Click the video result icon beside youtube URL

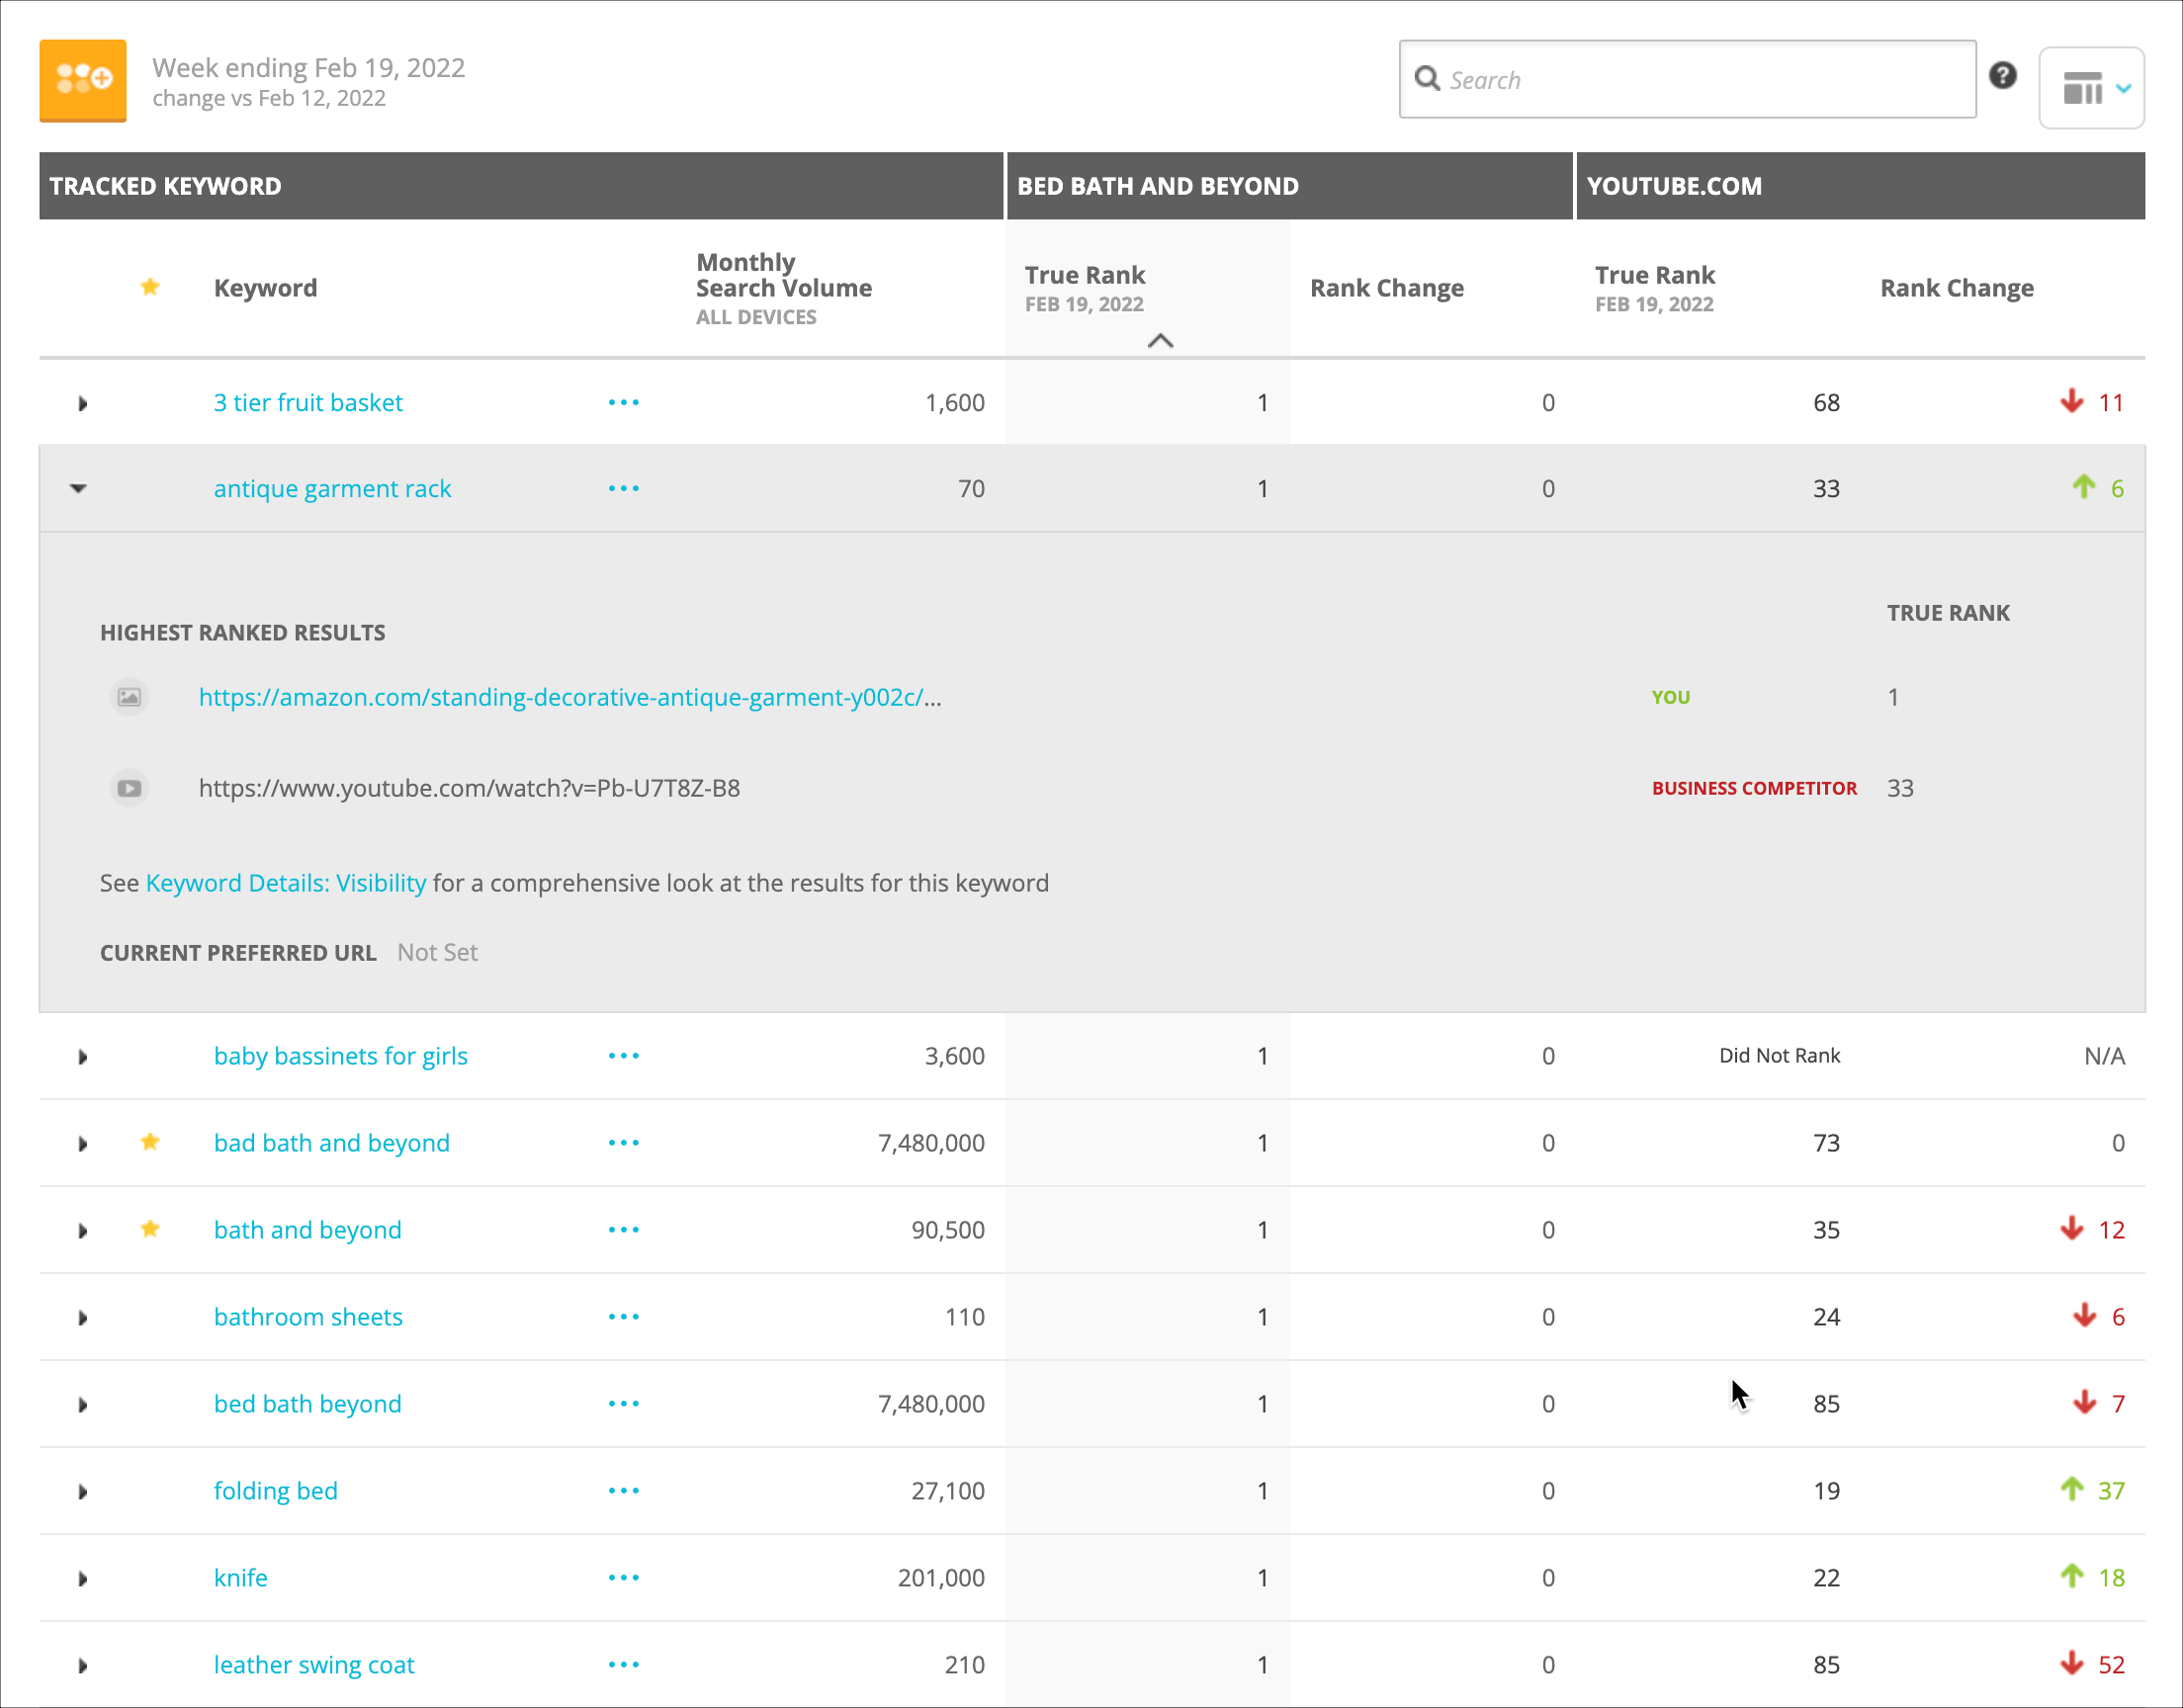point(129,788)
